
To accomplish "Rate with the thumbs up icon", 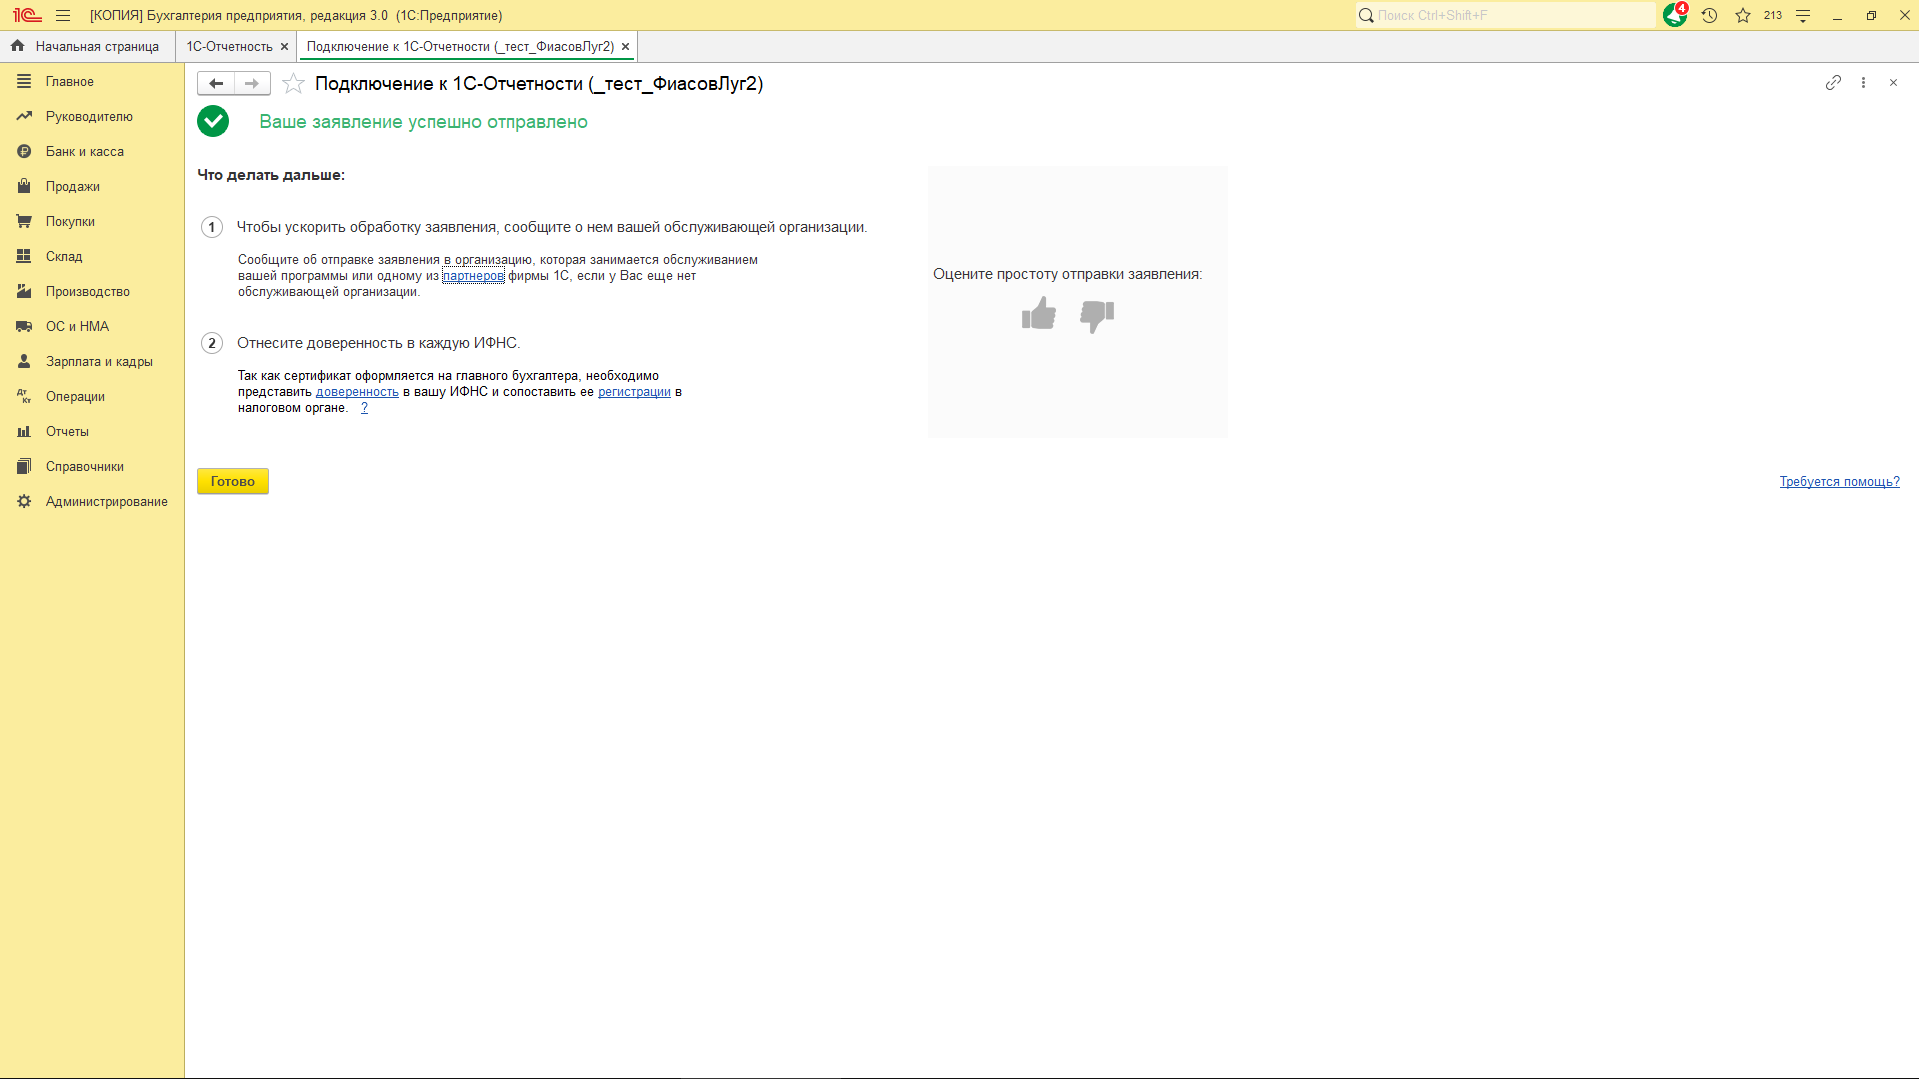I will coord(1039,314).
